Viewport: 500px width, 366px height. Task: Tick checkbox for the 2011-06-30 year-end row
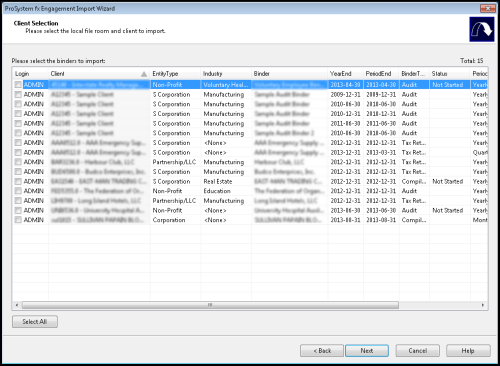point(18,123)
